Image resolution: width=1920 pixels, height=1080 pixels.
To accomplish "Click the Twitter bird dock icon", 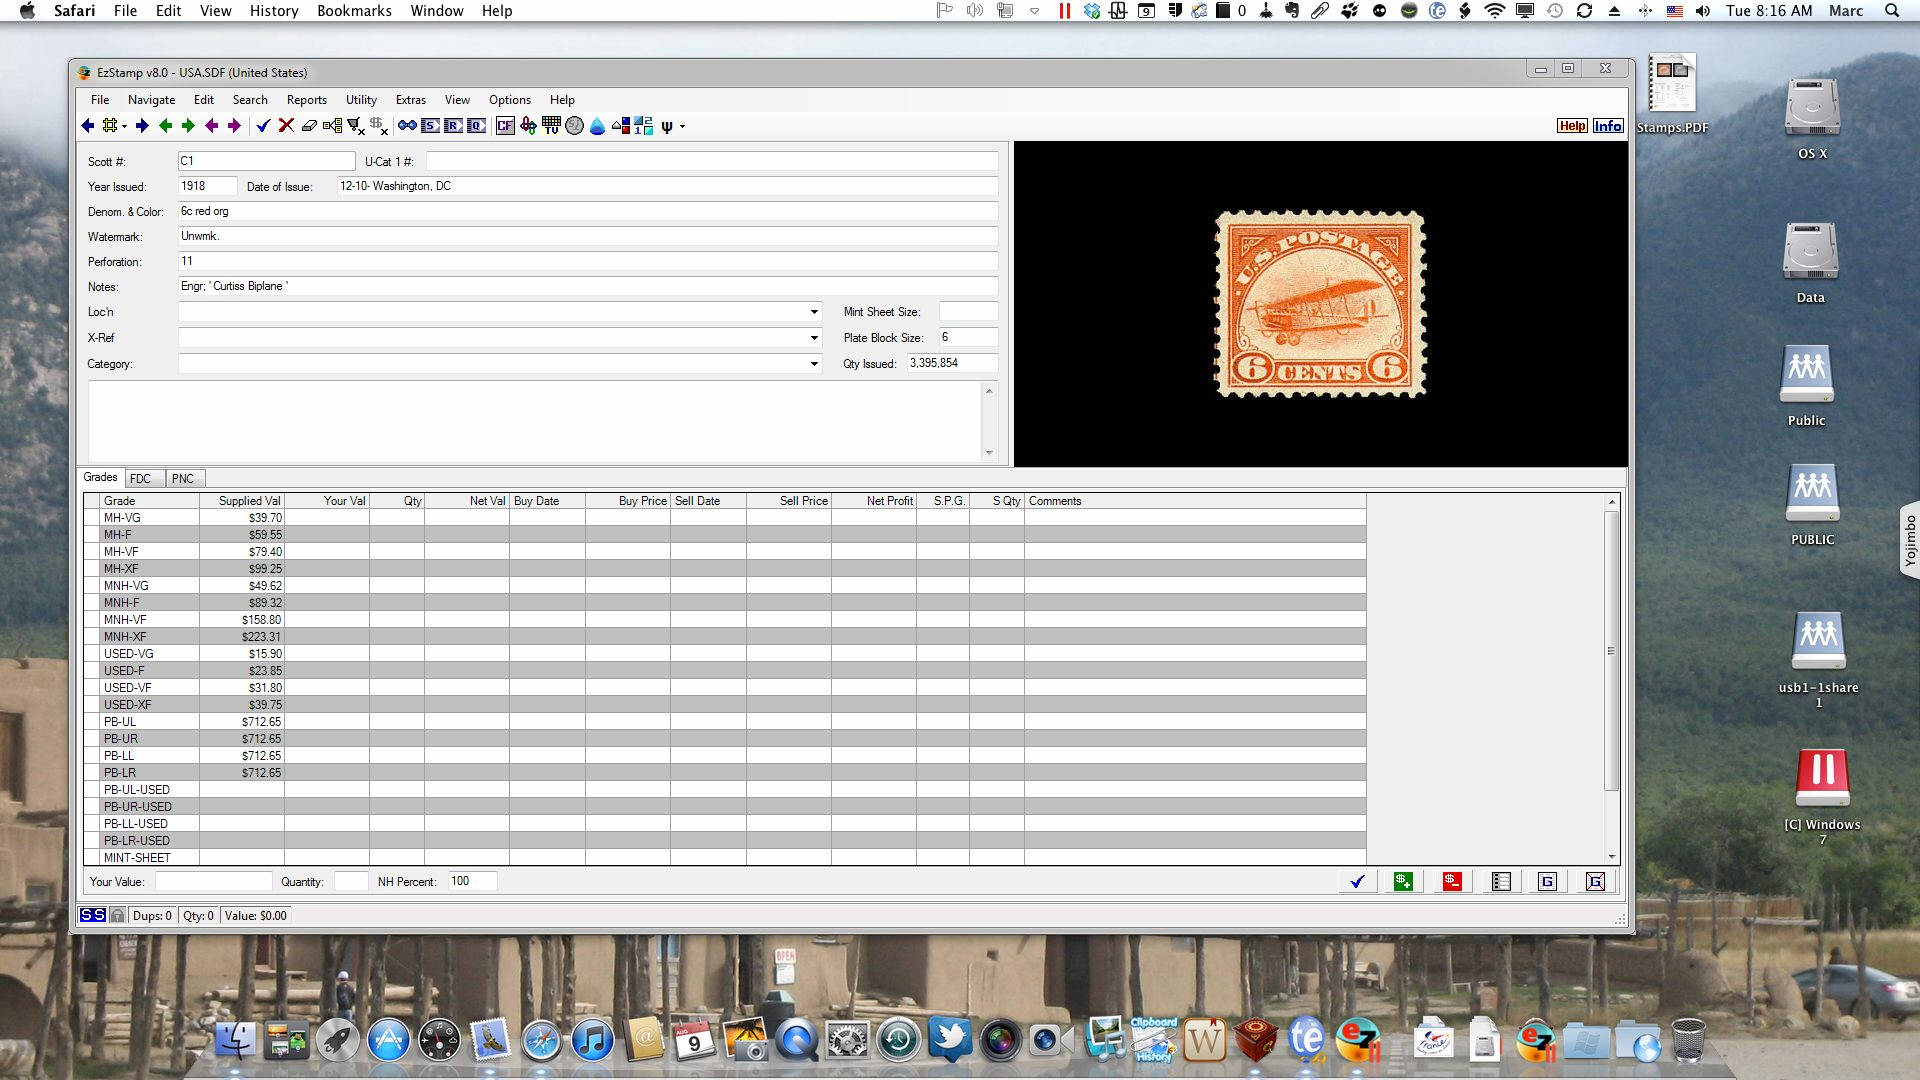I will coord(950,1040).
